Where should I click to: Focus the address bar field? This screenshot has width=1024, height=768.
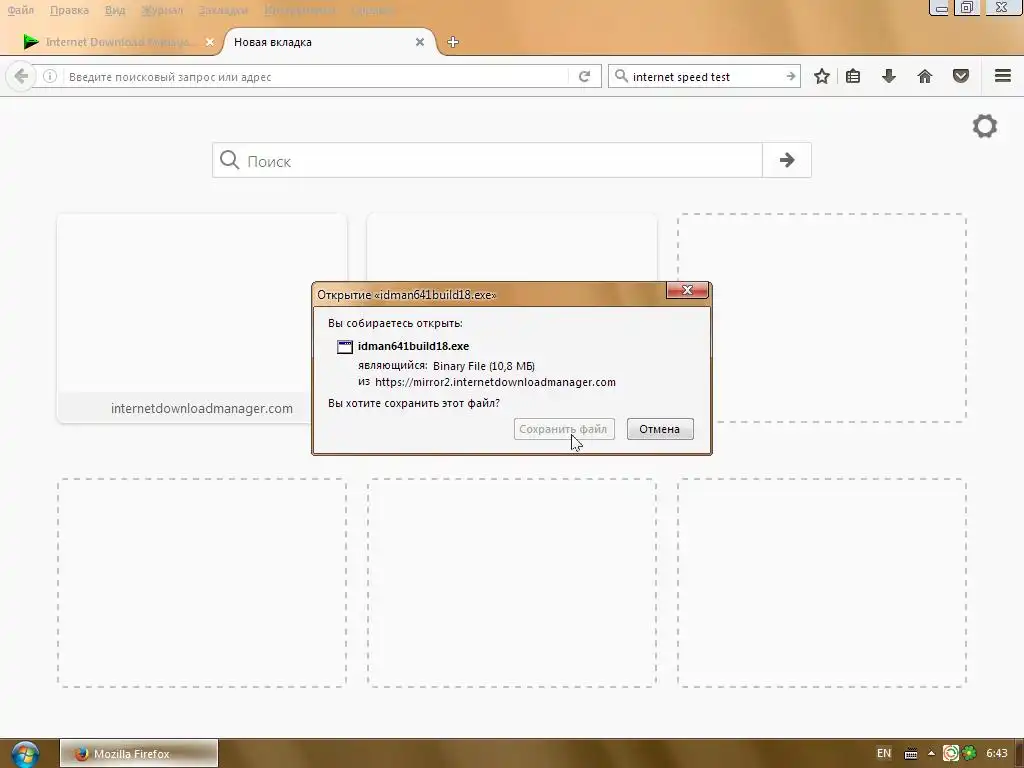tap(317, 76)
